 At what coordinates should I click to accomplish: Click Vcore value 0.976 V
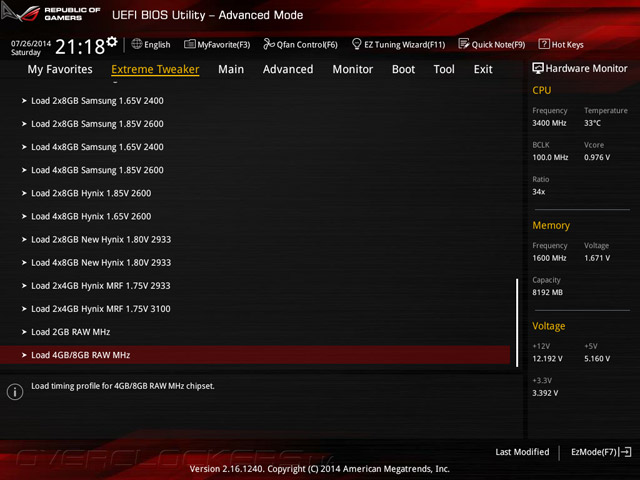point(597,157)
